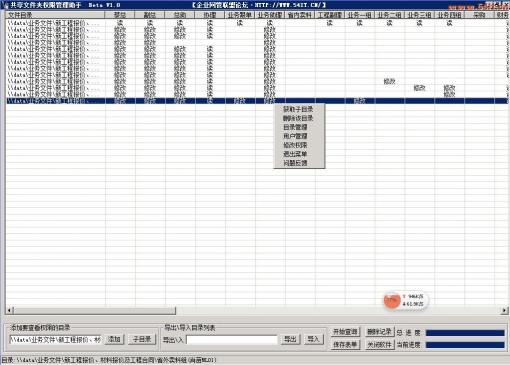Select 修改权限 in the context menu
510x365 pixels.
click(x=295, y=145)
